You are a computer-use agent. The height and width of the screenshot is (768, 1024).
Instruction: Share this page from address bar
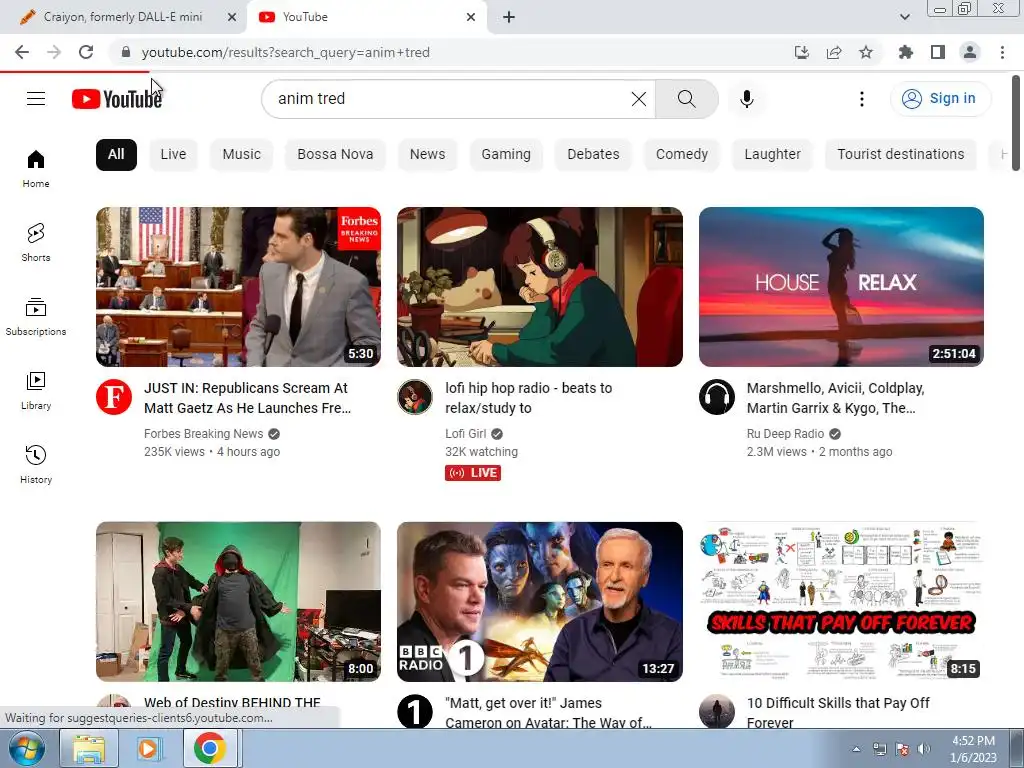click(x=834, y=52)
